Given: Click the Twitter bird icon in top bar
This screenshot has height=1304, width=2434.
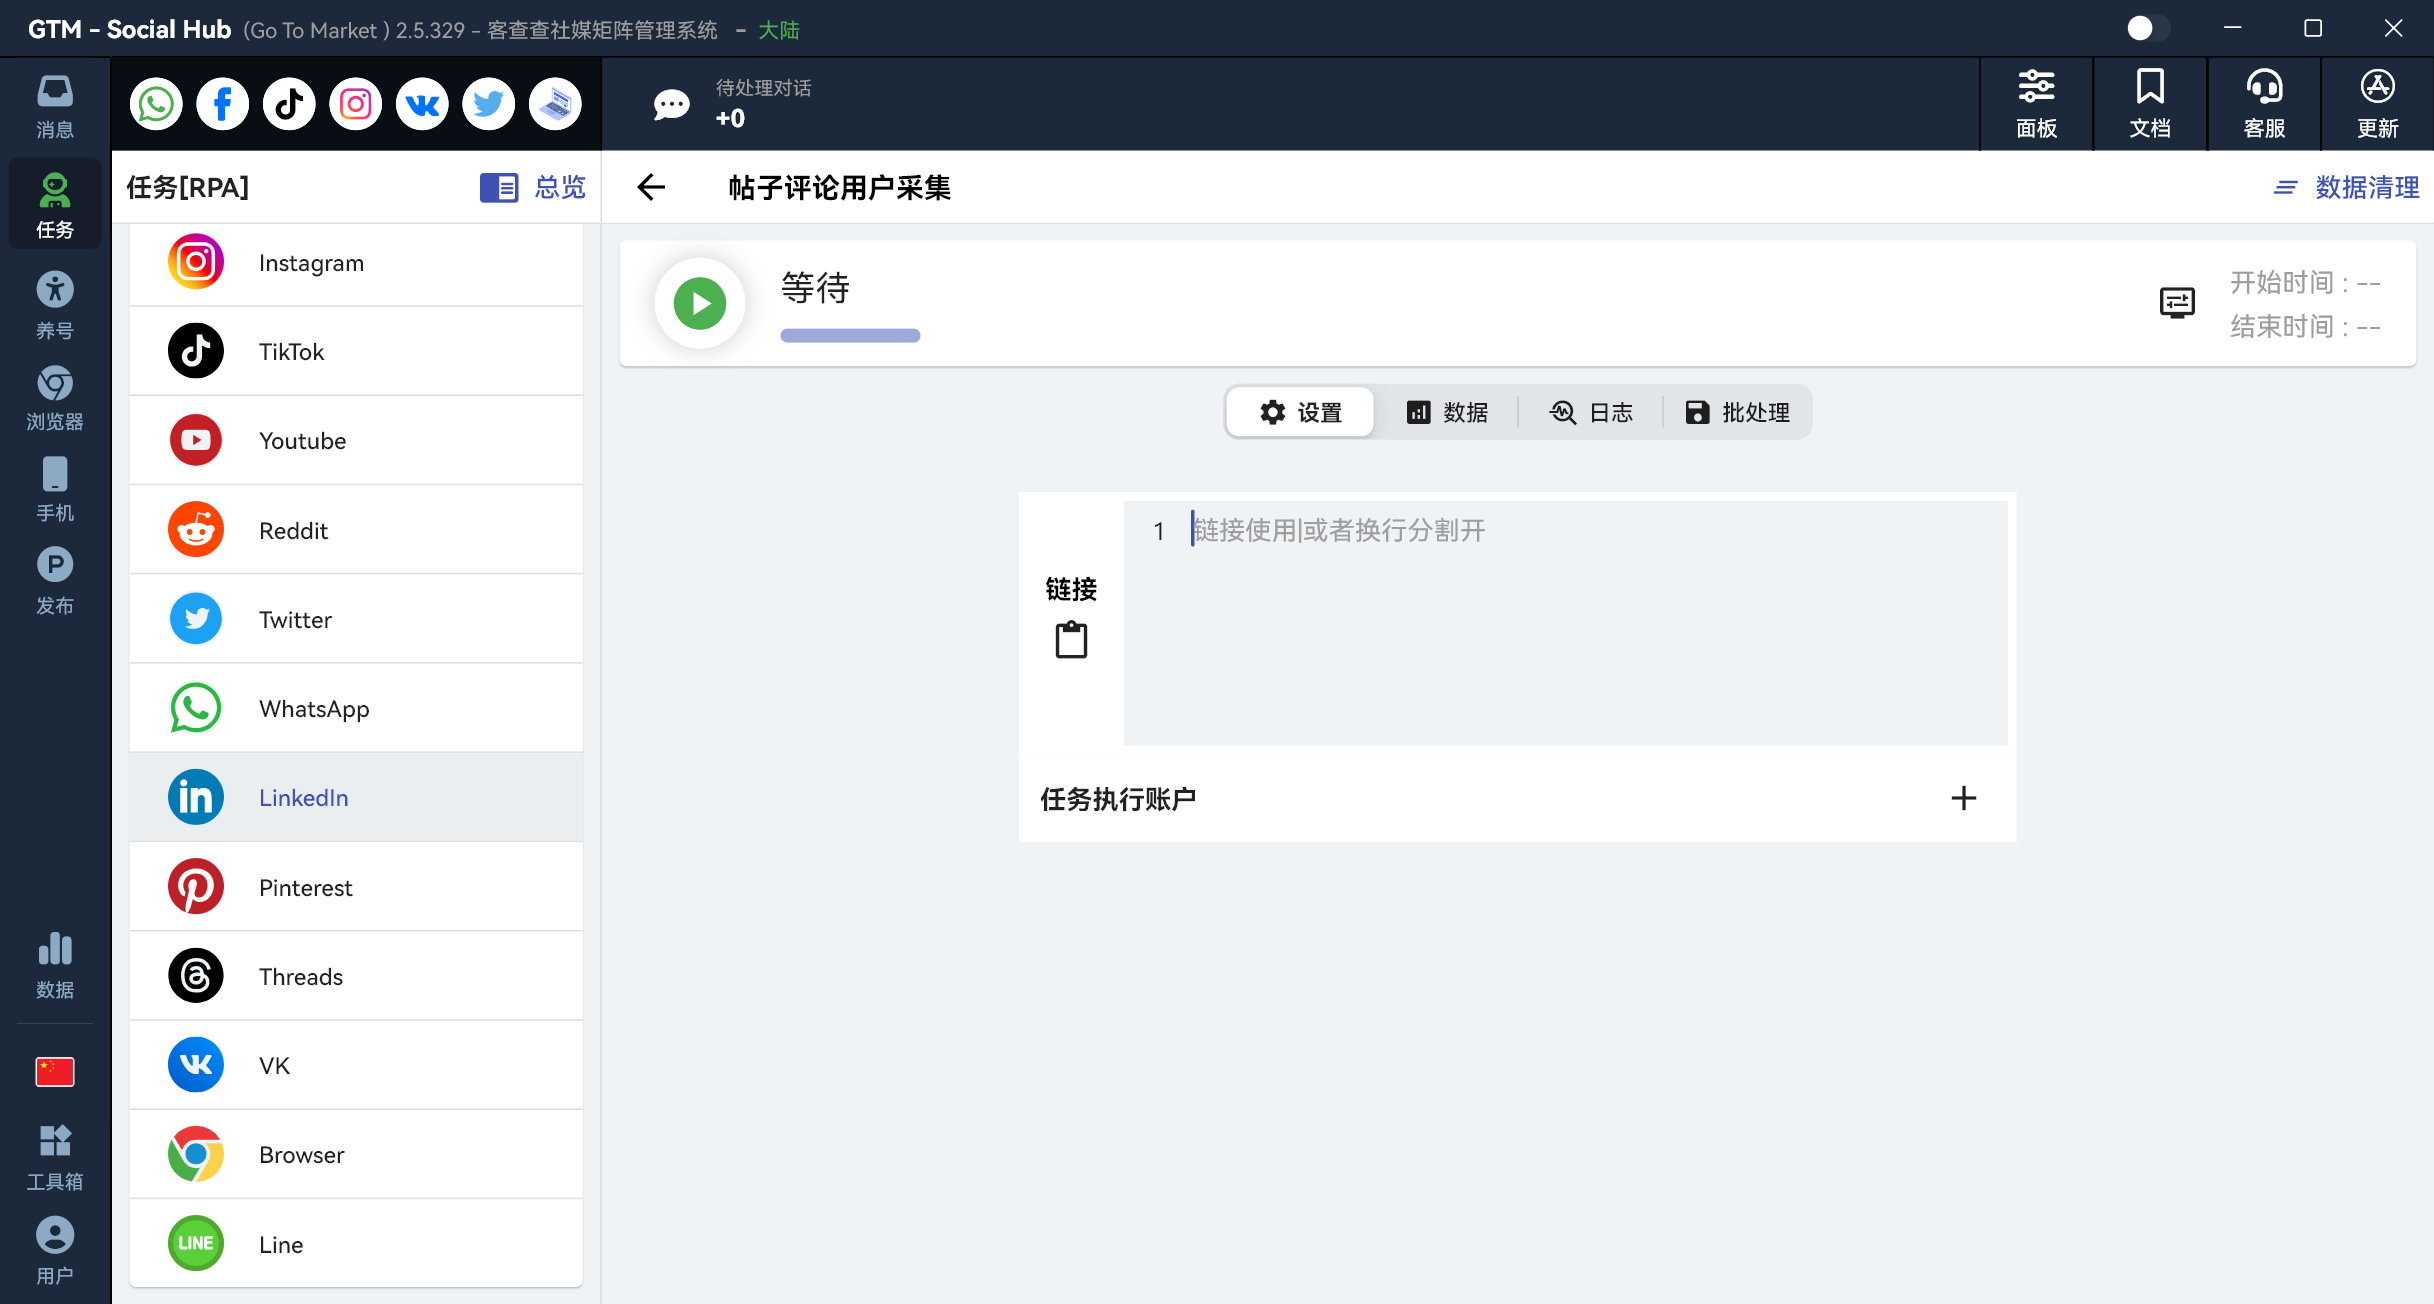Looking at the screenshot, I should pos(489,104).
